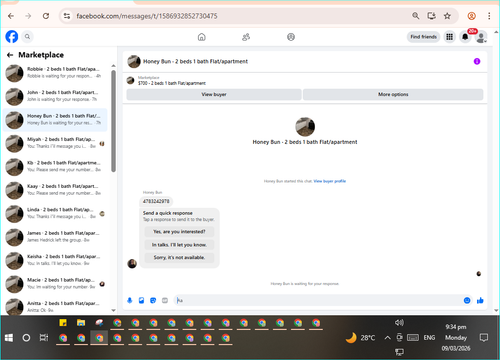Click the browser Back arrow
This screenshot has height=360, width=500.
click(11, 16)
